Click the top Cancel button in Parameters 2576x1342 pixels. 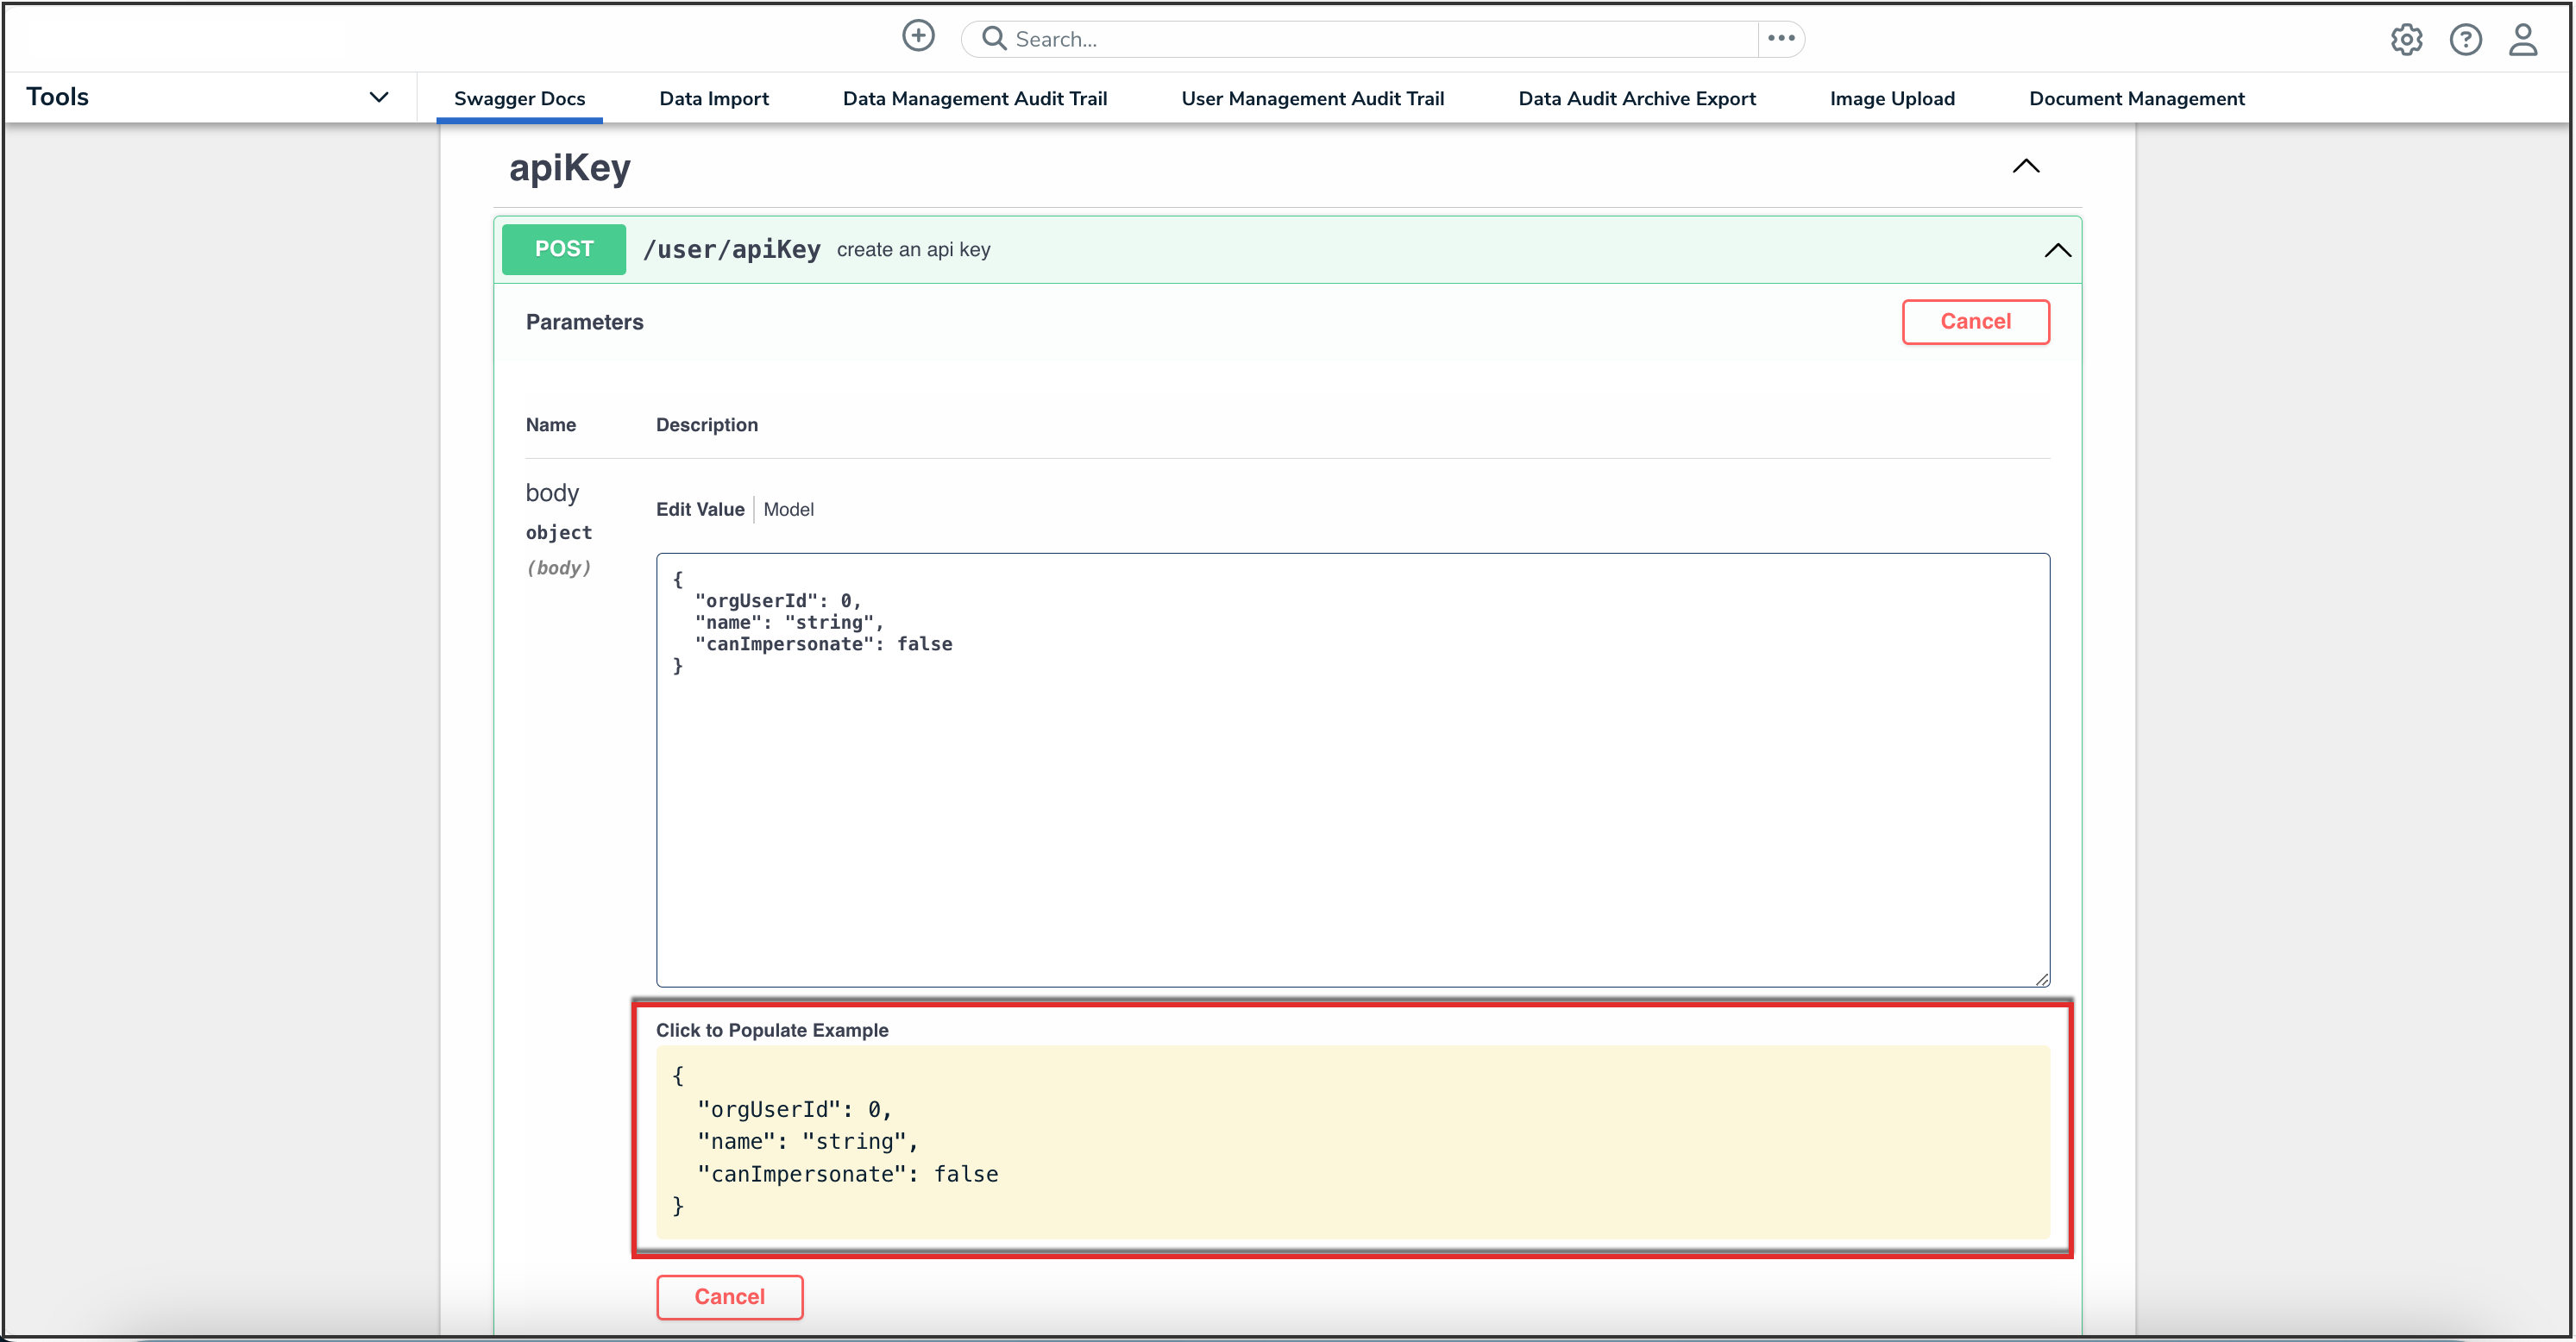1974,322
